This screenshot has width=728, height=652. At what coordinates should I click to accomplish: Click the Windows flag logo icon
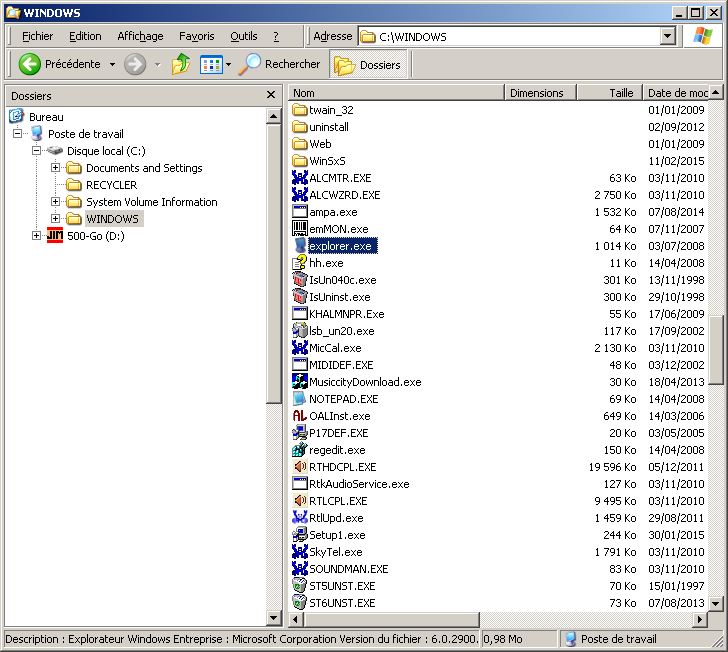(703, 36)
